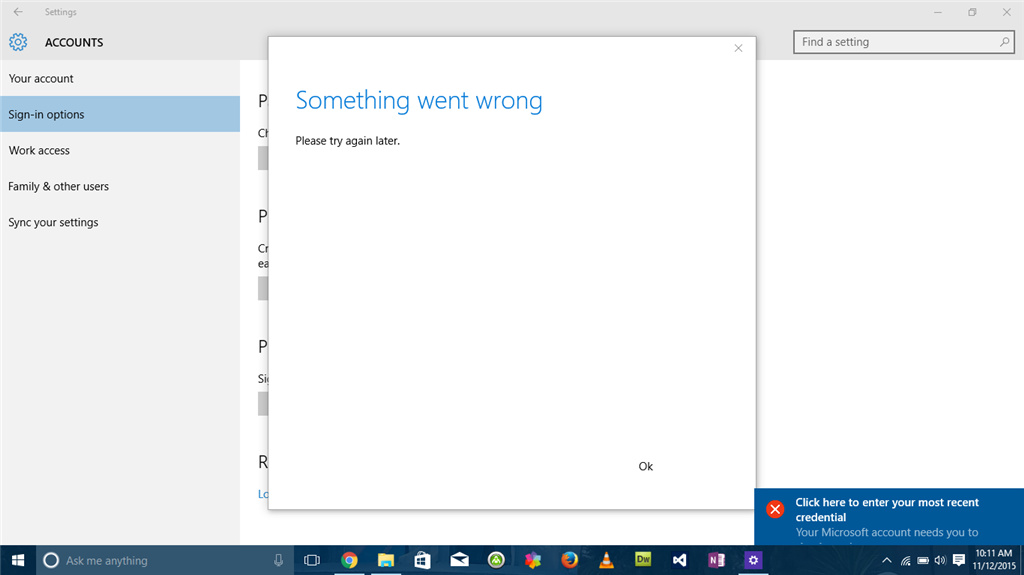Click the Cortana microphone icon

(x=278, y=561)
